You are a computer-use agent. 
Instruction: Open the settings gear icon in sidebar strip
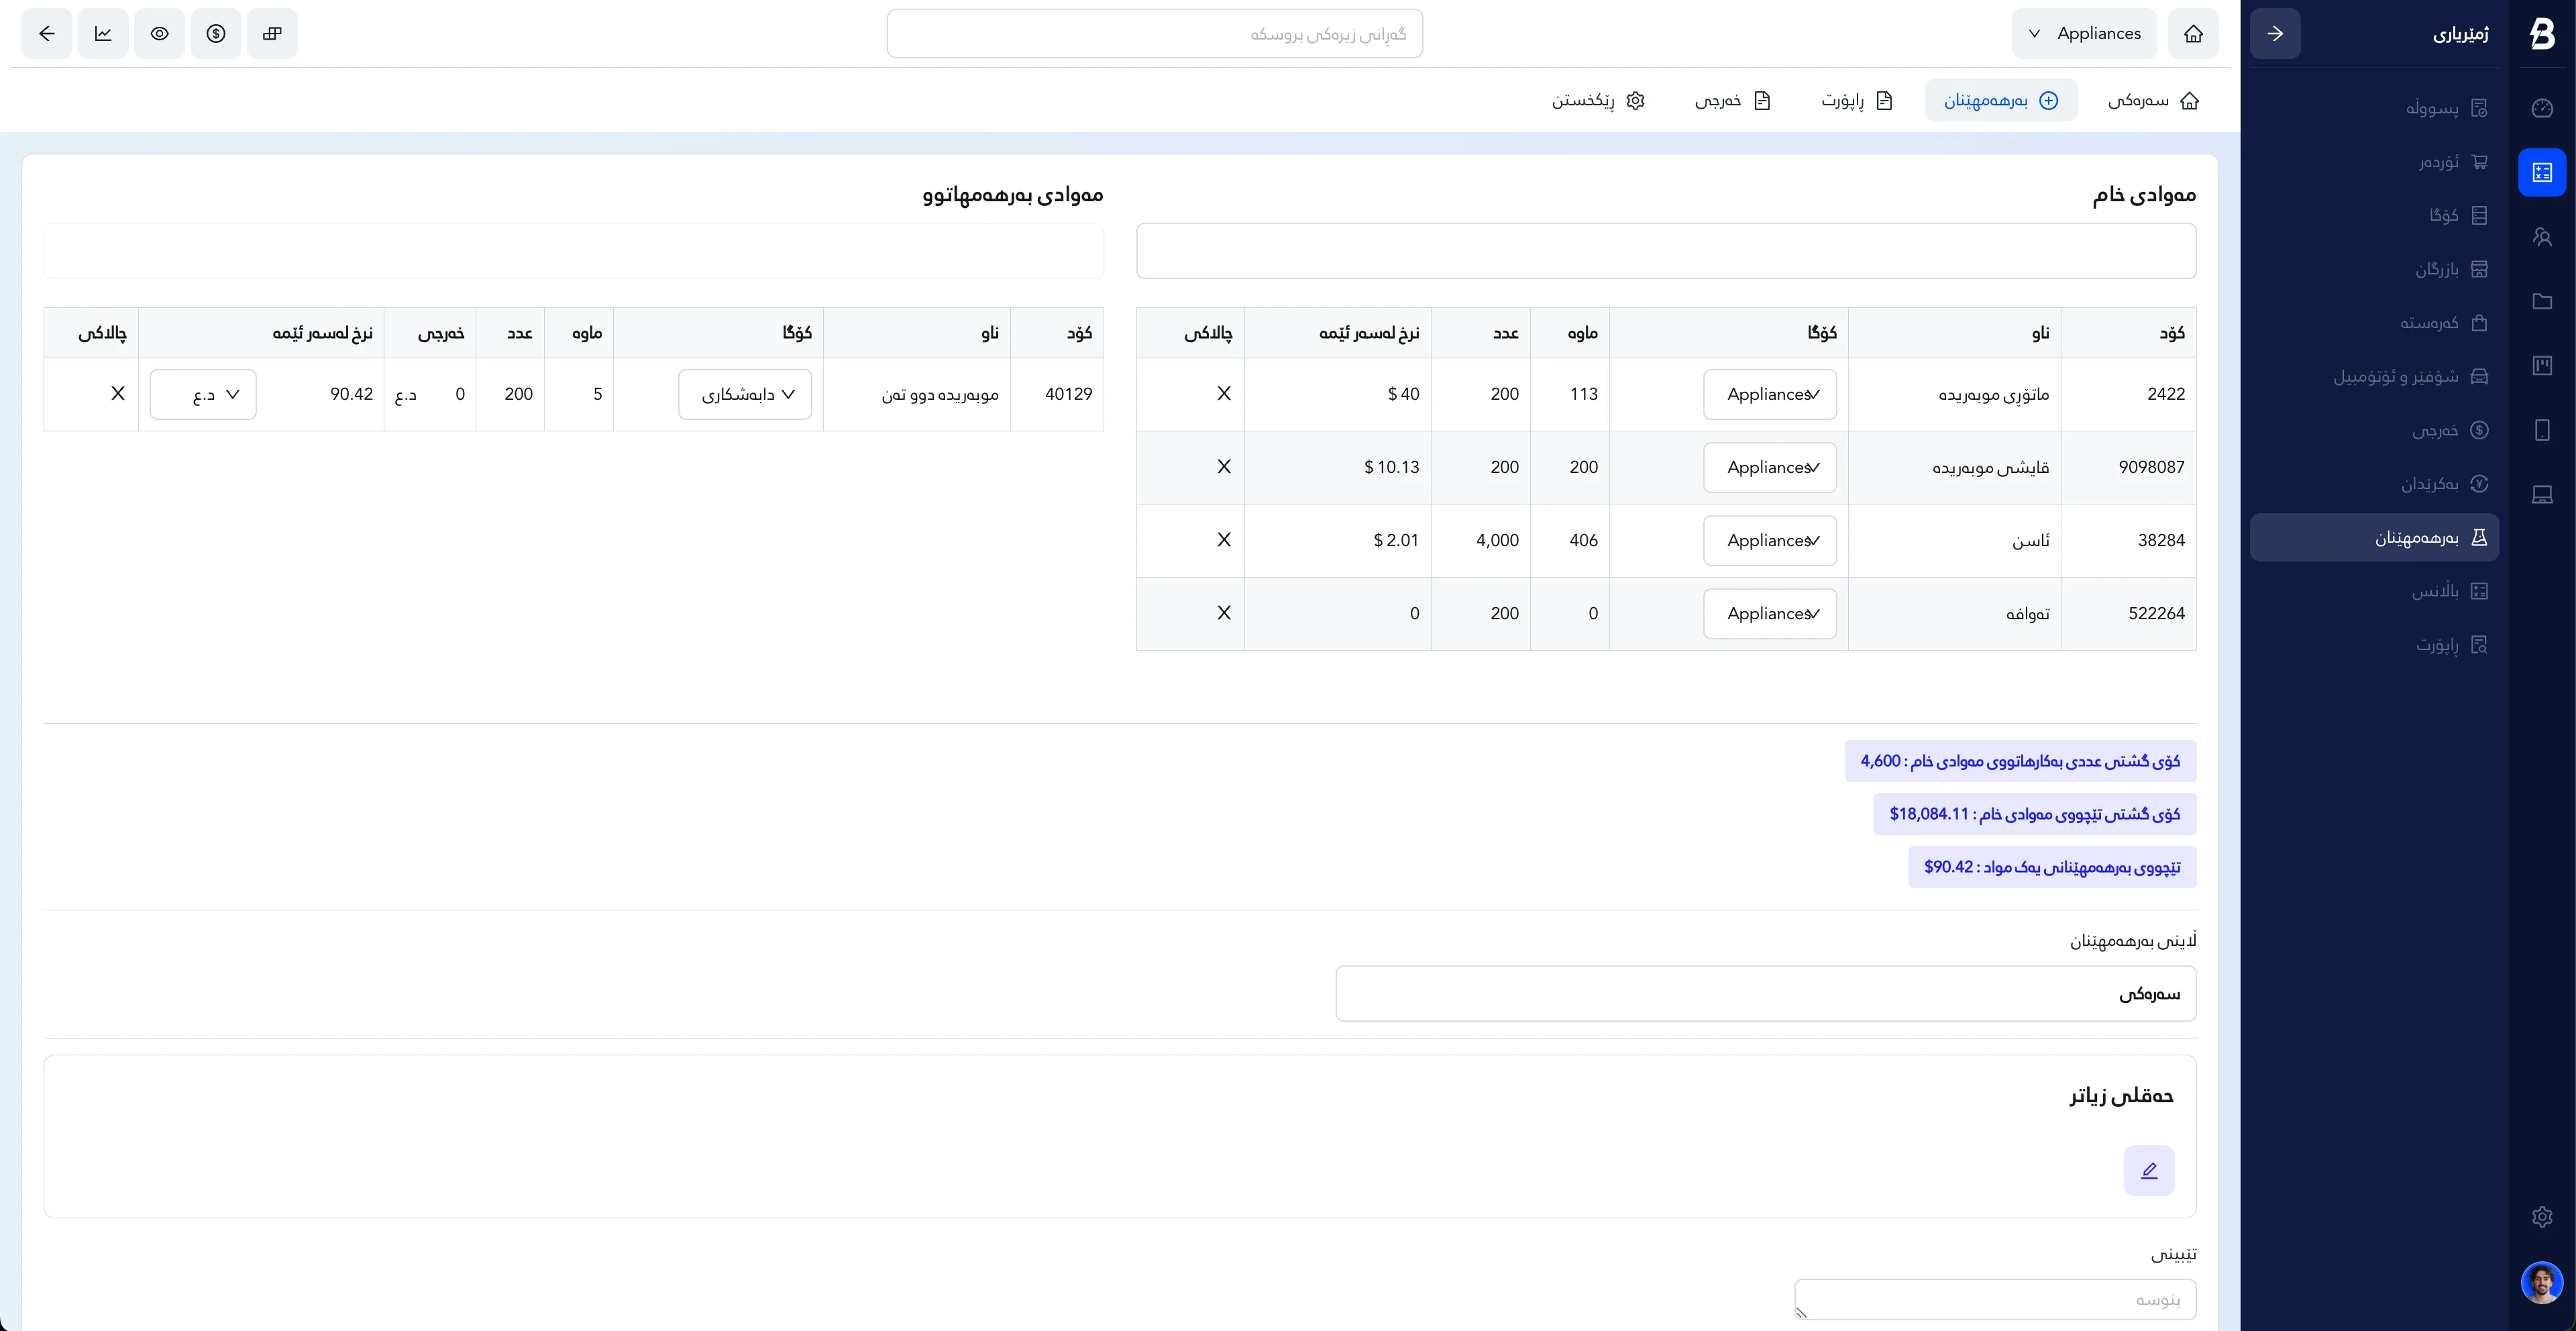coord(2542,1217)
